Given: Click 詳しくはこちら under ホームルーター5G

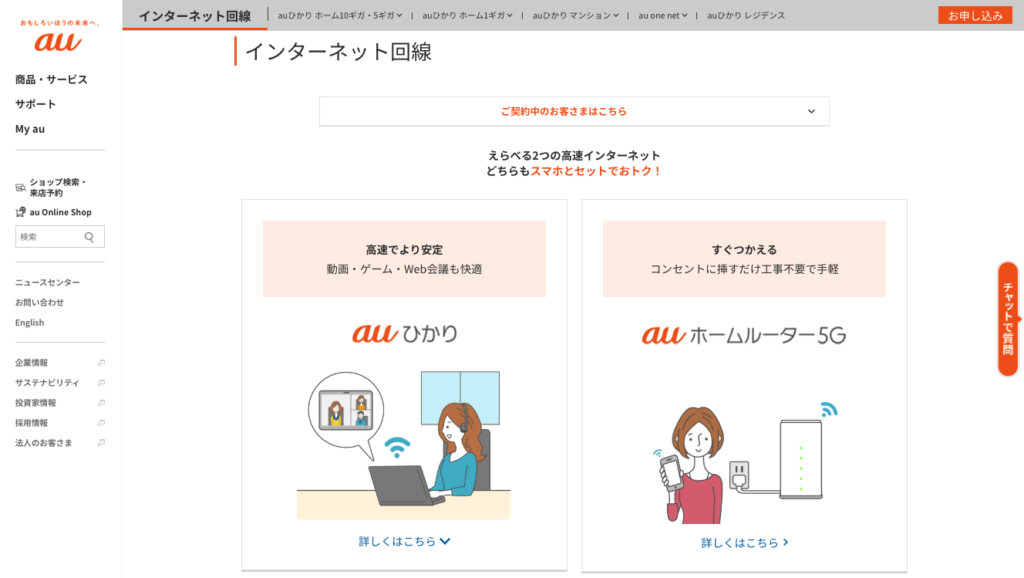Looking at the screenshot, I should 744,543.
